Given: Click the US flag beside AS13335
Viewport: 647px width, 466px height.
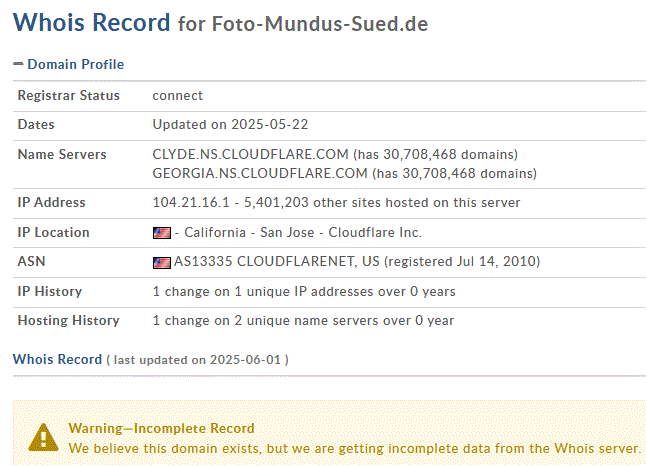Looking at the screenshot, I should tap(161, 263).
